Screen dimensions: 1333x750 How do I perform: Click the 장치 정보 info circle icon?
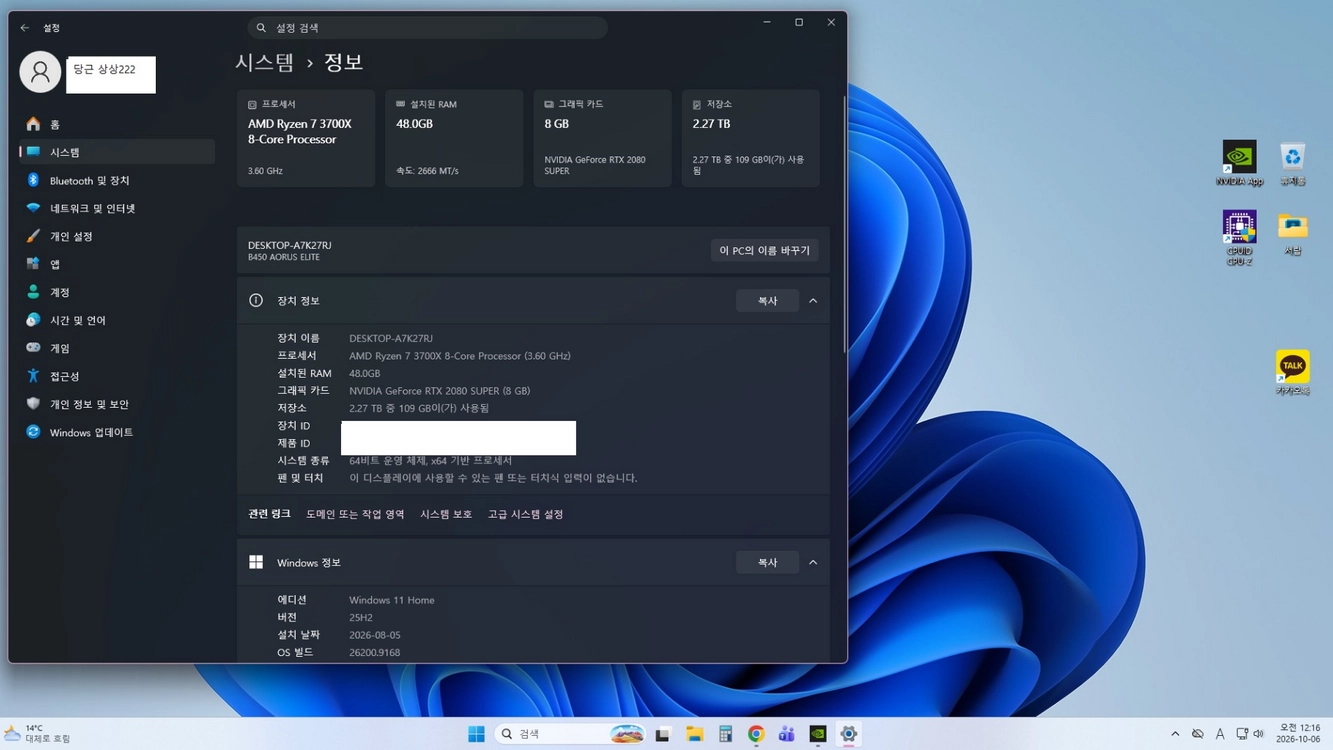(256, 300)
